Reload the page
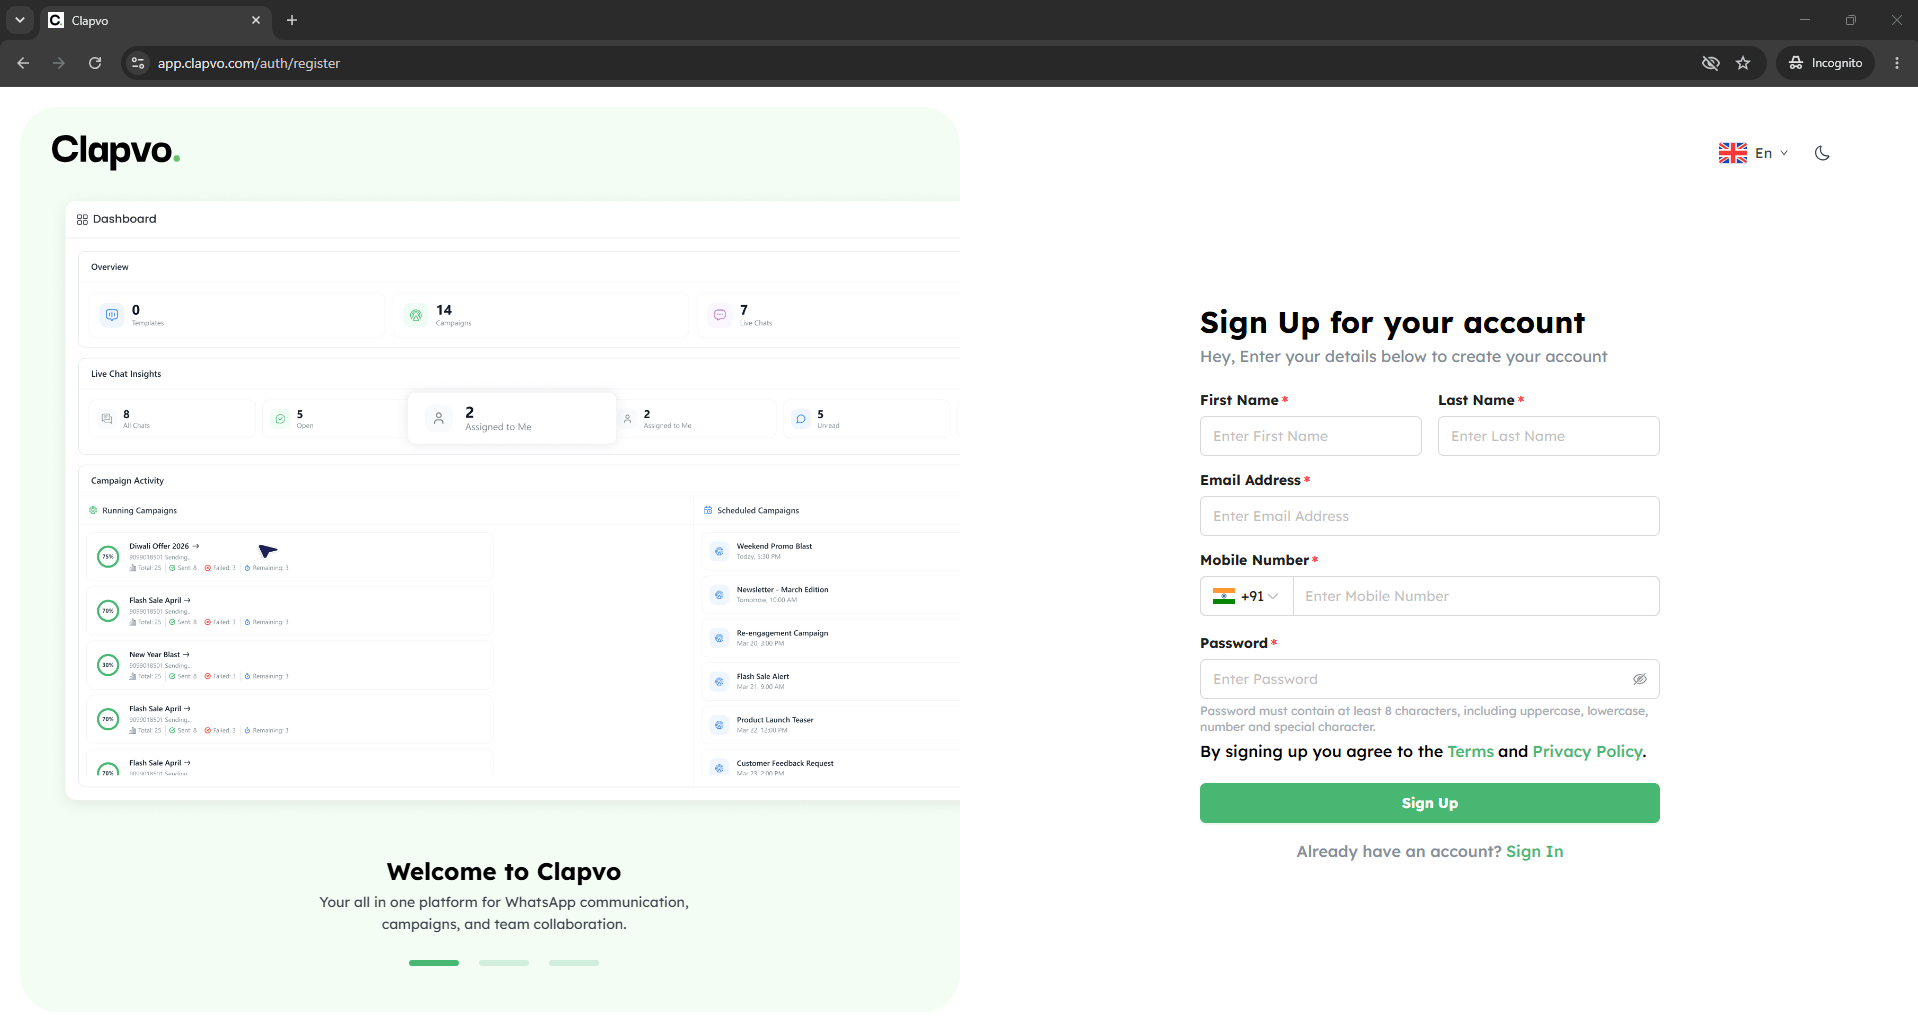 click(x=95, y=63)
